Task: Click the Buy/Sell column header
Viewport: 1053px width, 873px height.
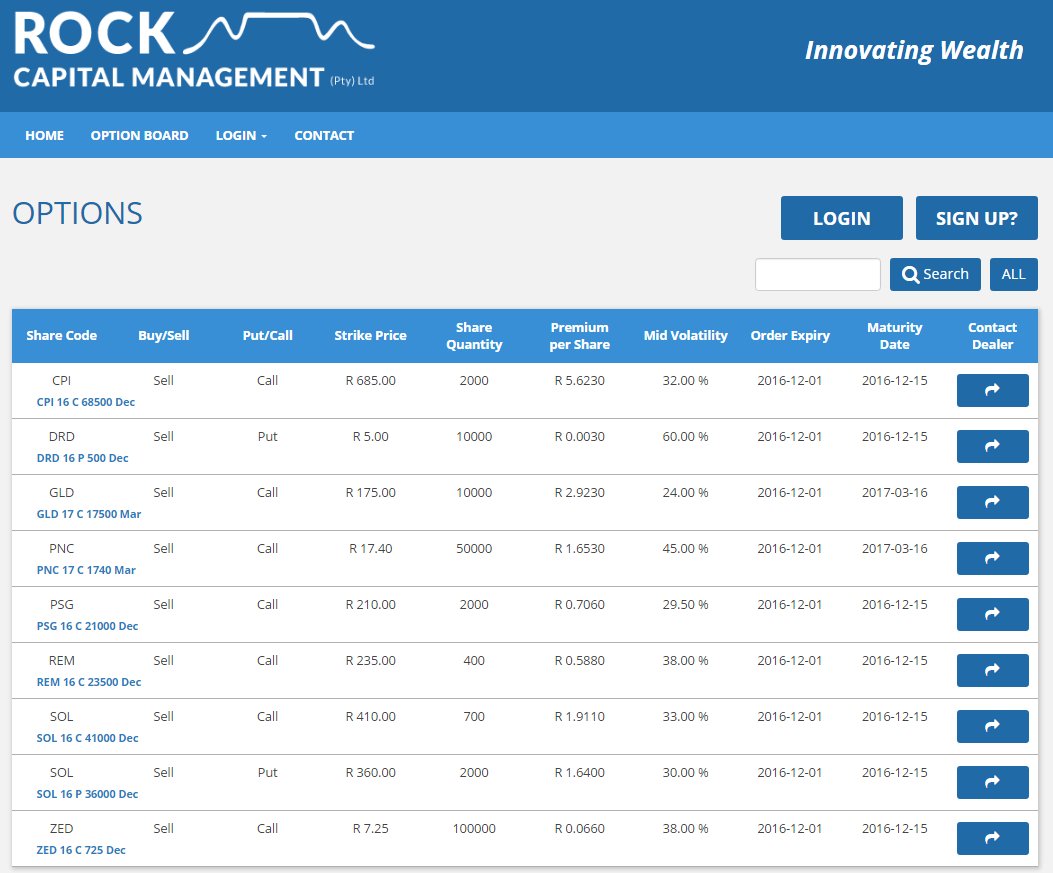Action: click(163, 335)
